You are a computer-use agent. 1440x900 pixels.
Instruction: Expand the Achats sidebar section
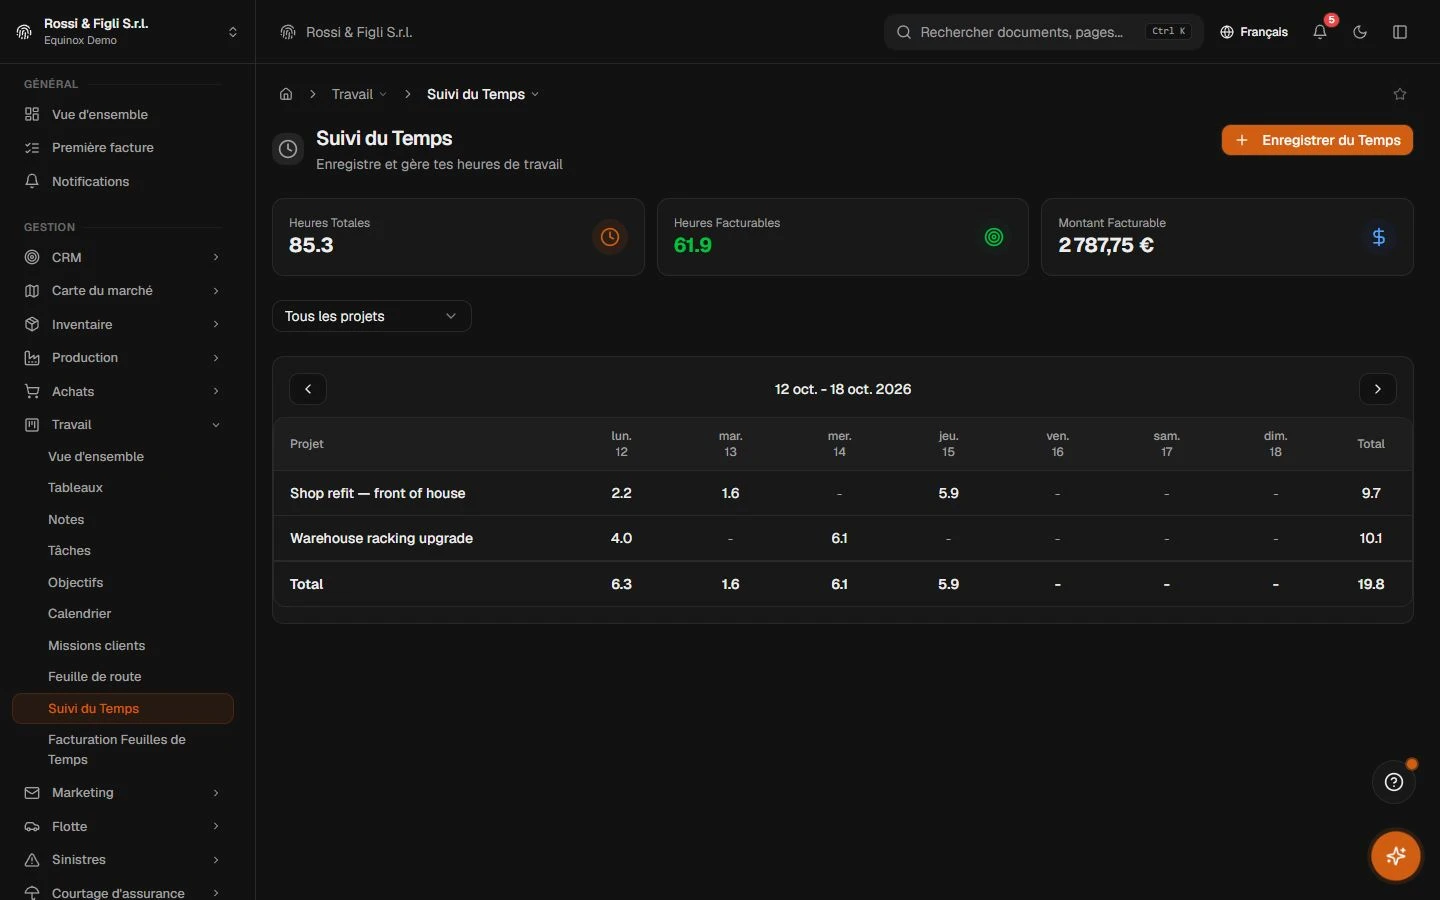123,391
